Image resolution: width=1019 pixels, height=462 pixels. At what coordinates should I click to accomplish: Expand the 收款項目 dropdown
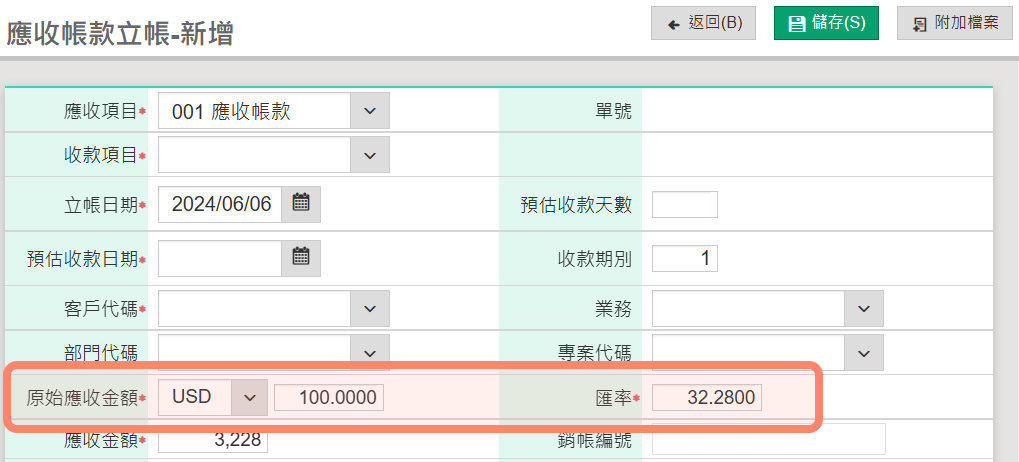[x=369, y=155]
